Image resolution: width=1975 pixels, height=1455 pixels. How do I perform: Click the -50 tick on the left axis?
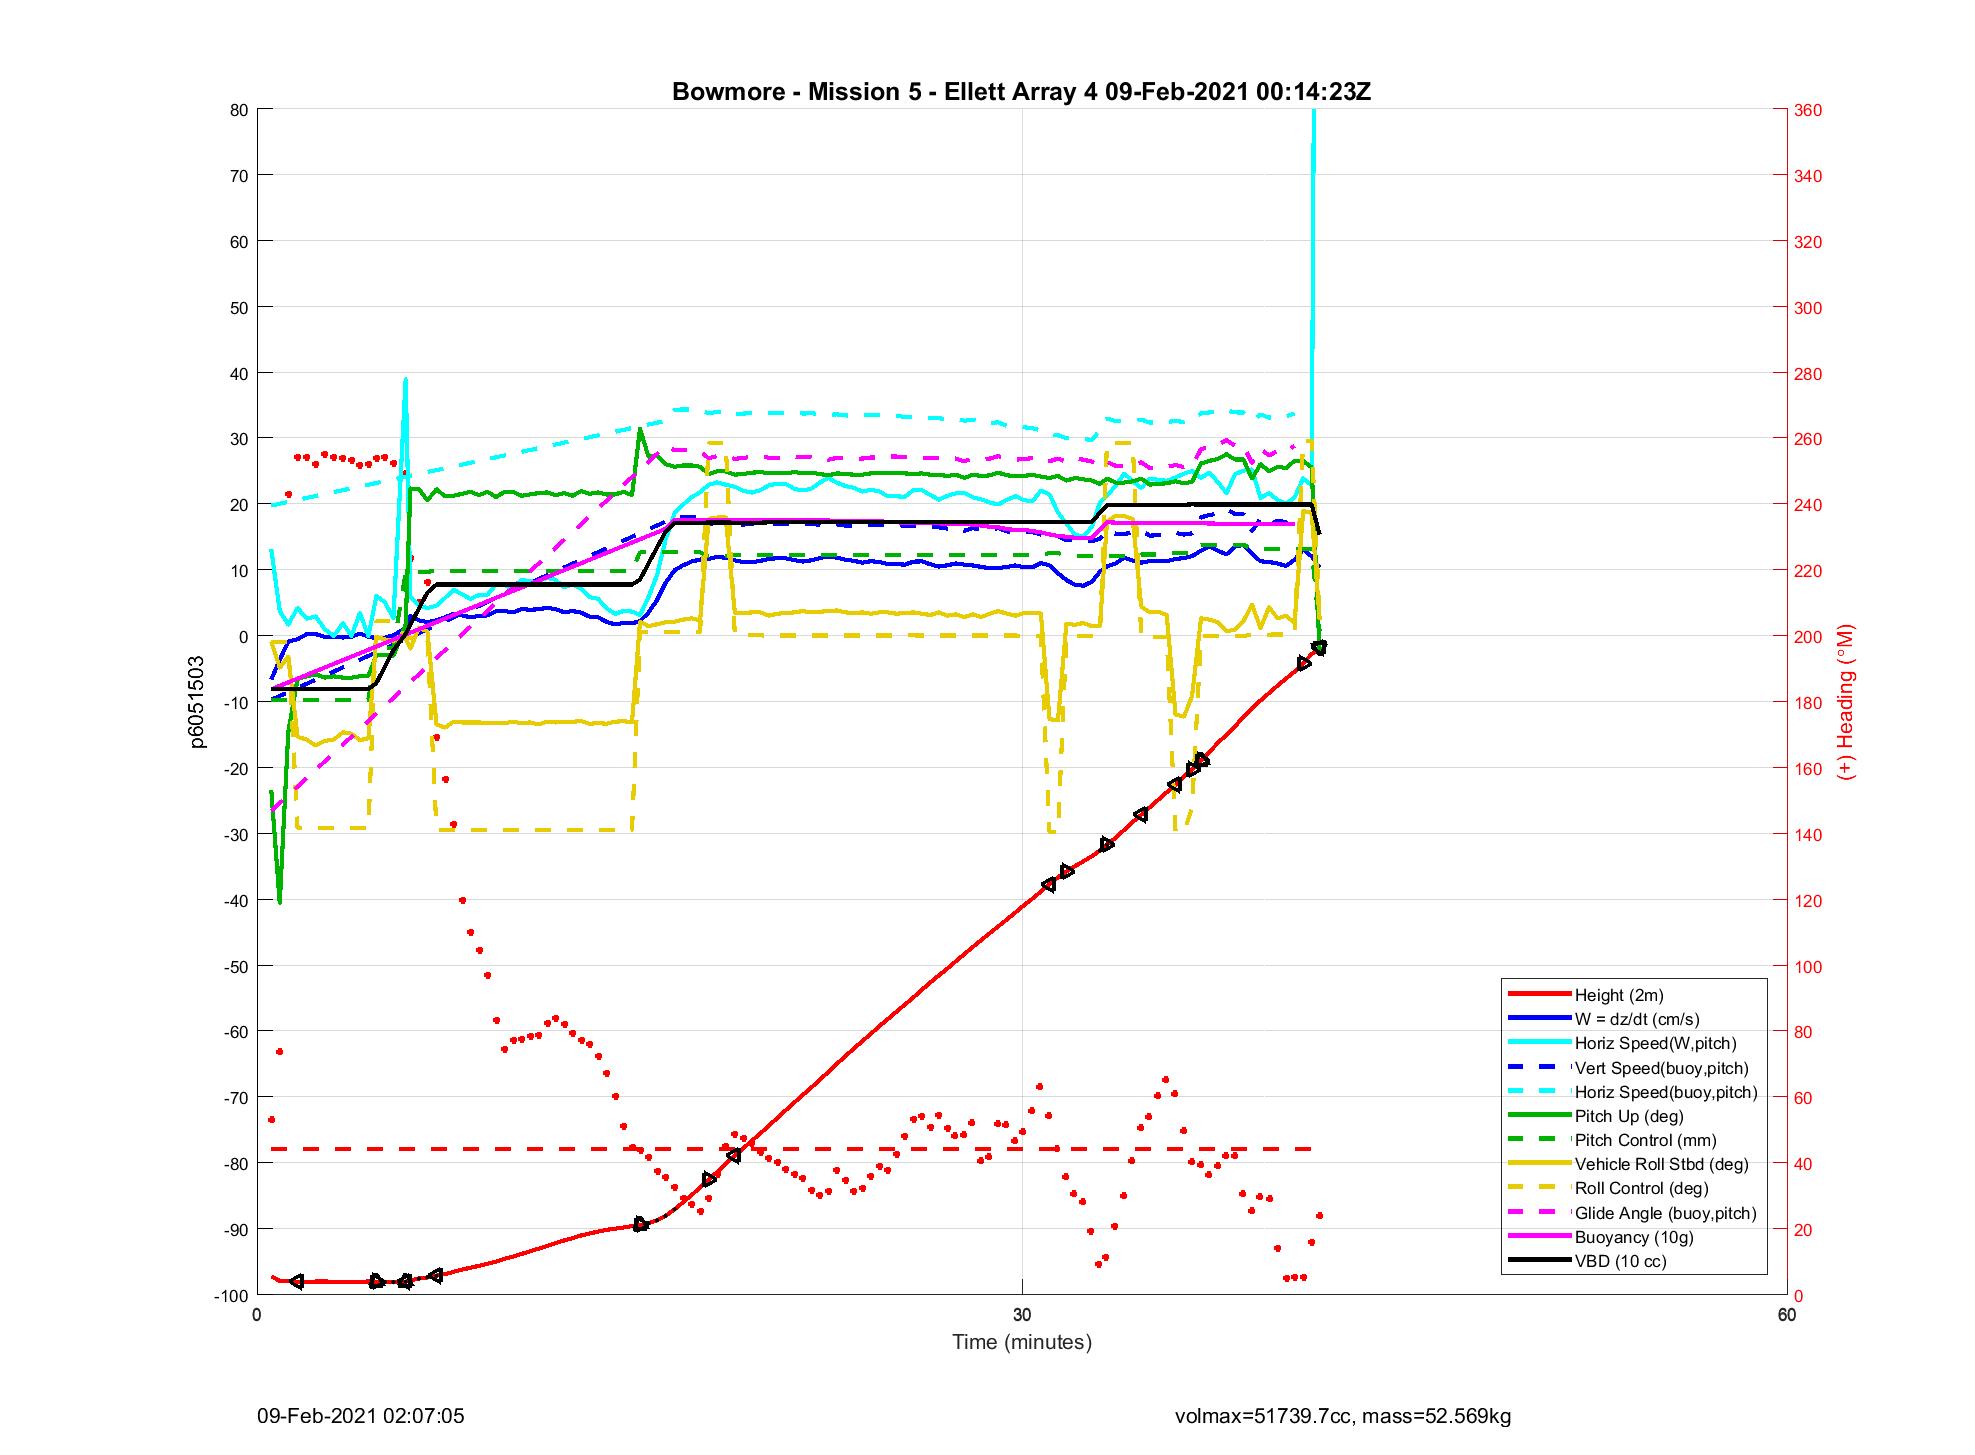pyautogui.click(x=235, y=966)
